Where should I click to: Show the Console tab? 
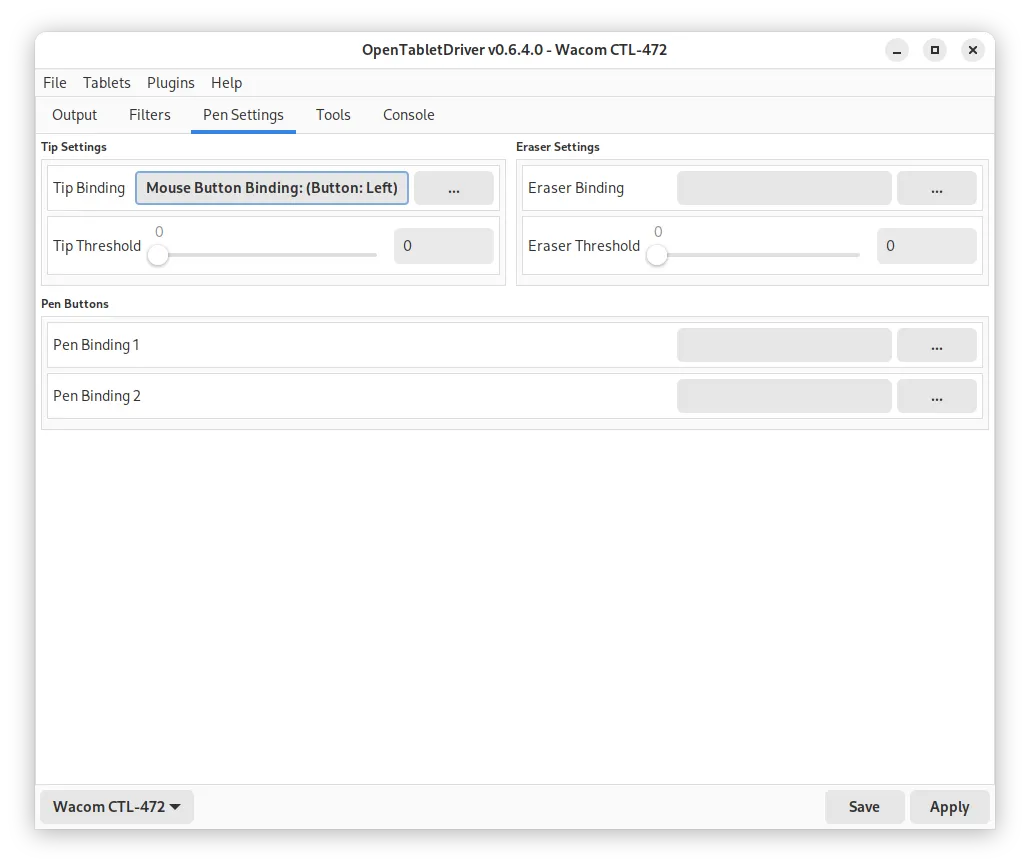[x=408, y=115]
